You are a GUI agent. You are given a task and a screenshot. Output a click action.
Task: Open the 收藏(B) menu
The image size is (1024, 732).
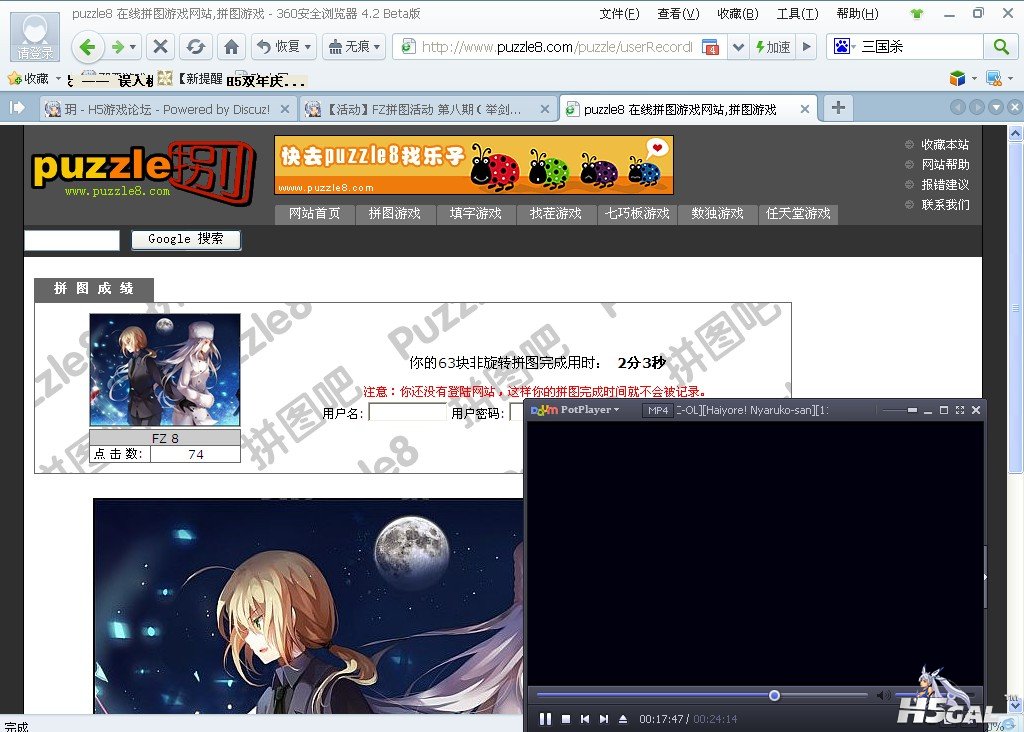(737, 14)
